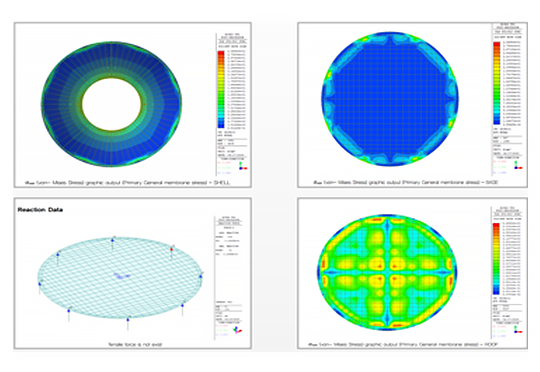The image size is (540, 372).
Task: Click the axis triad icon in the SHELL plot
Action: click(x=242, y=166)
